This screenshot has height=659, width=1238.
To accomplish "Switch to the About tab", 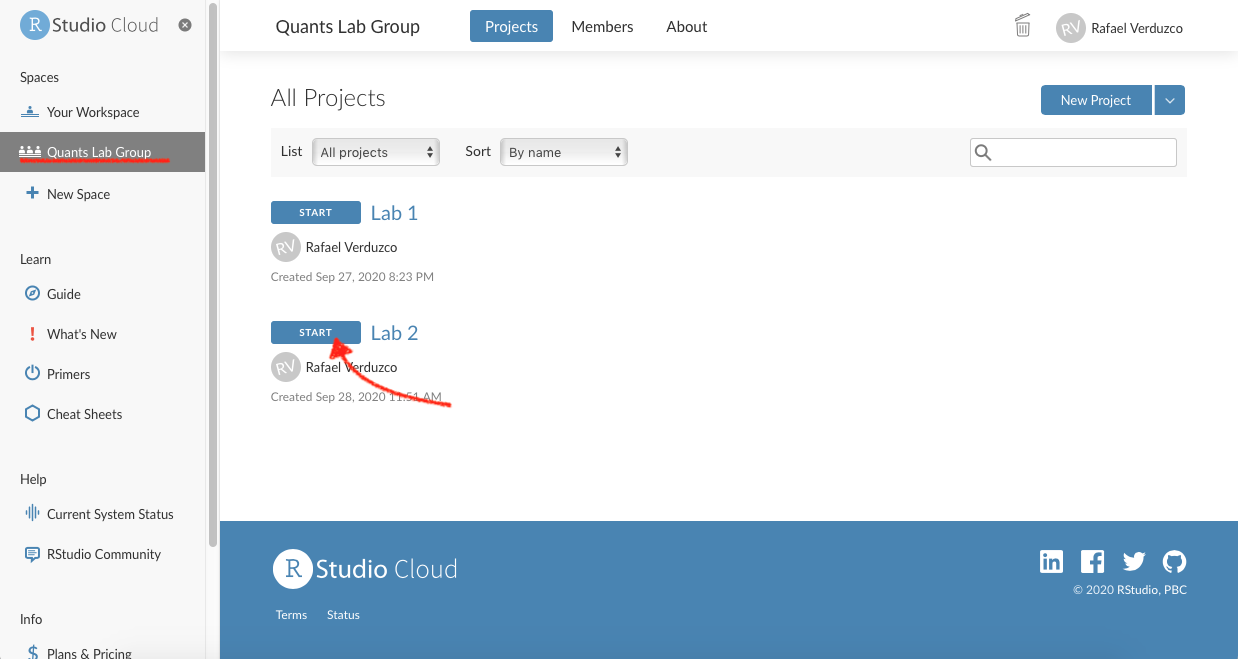I will coord(687,27).
